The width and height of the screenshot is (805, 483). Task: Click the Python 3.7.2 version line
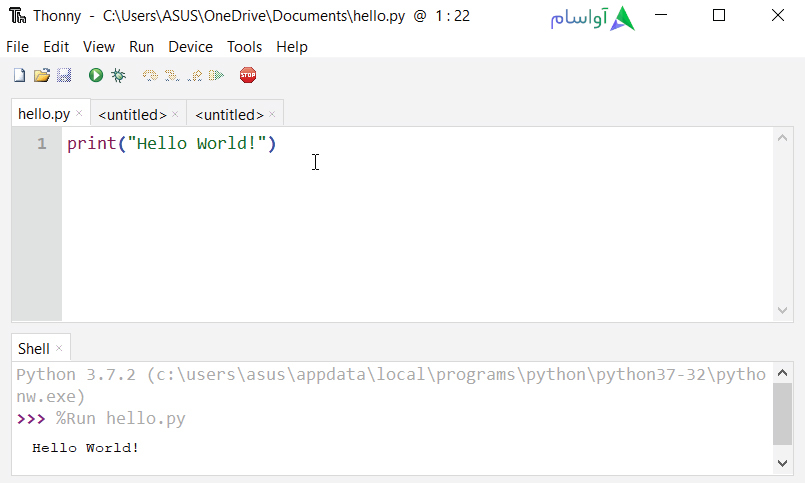click(391, 385)
